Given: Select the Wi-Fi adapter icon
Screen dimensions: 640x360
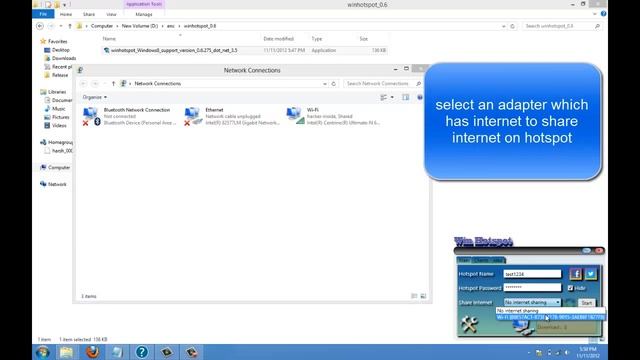Looking at the screenshot, I should pos(295,116).
